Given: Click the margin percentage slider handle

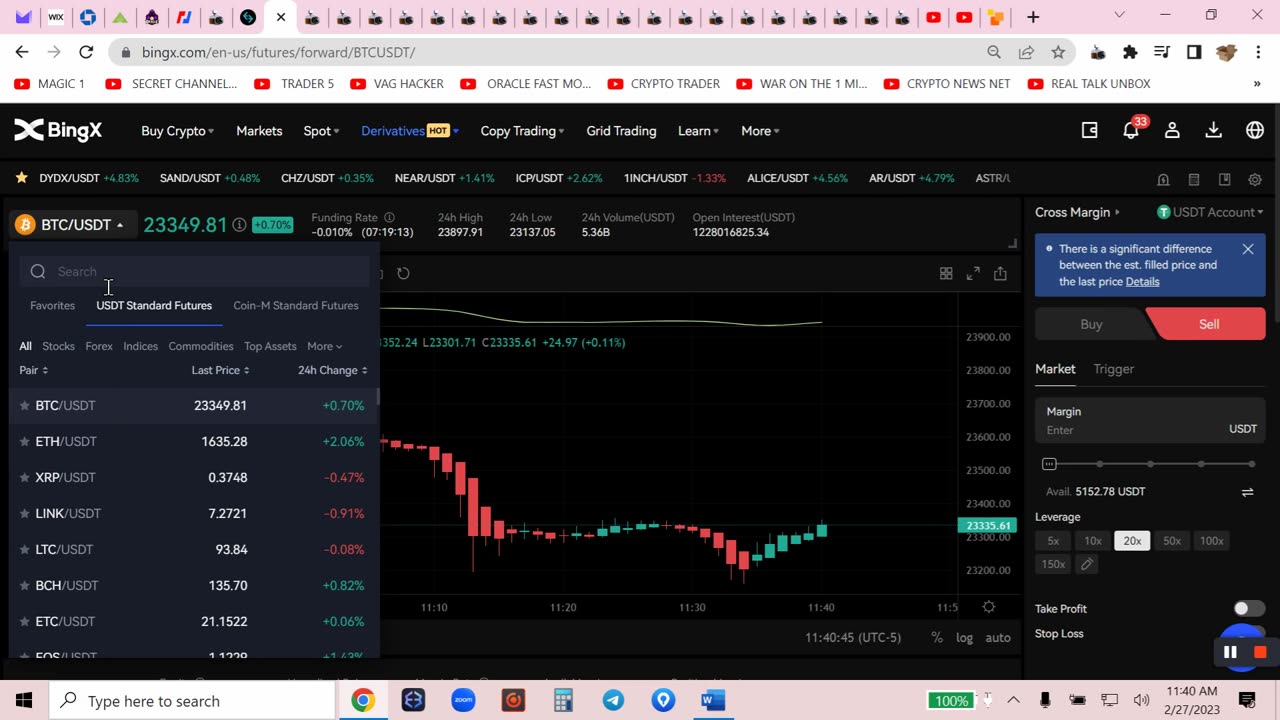Looking at the screenshot, I should 1049,464.
